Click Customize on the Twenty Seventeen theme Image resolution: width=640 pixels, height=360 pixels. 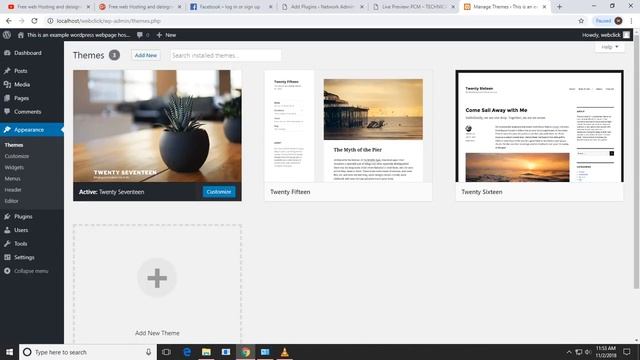(x=219, y=192)
